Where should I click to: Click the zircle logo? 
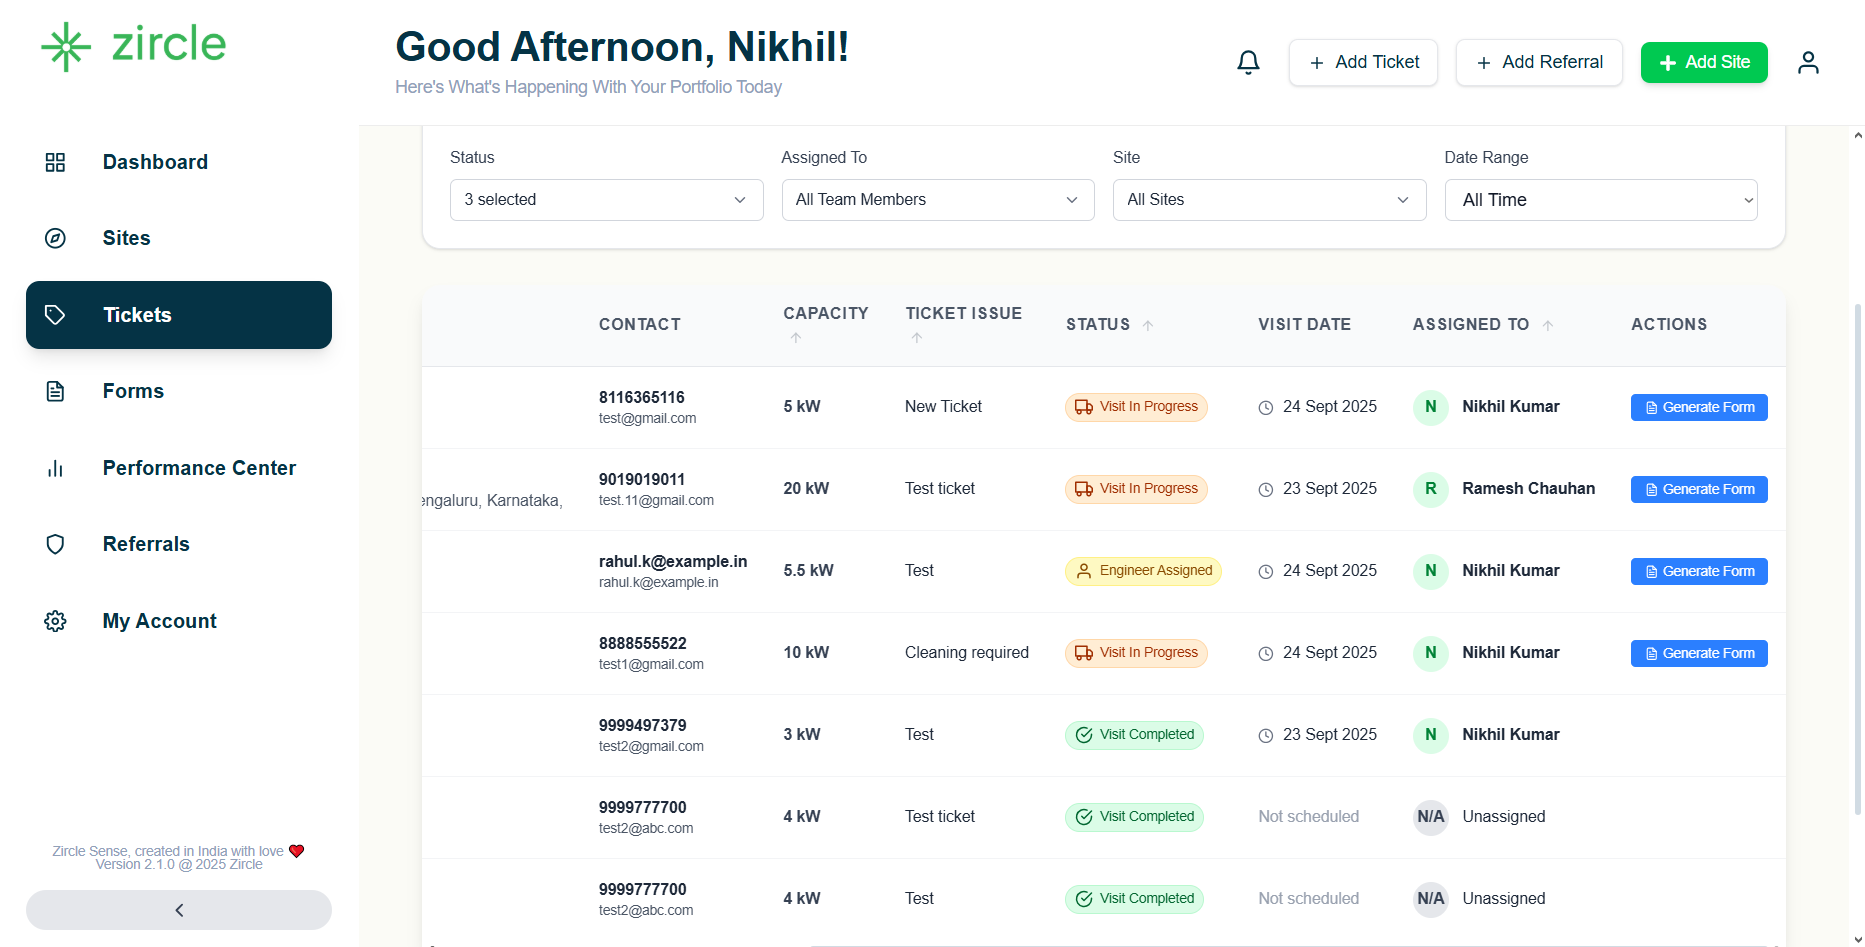point(134,46)
